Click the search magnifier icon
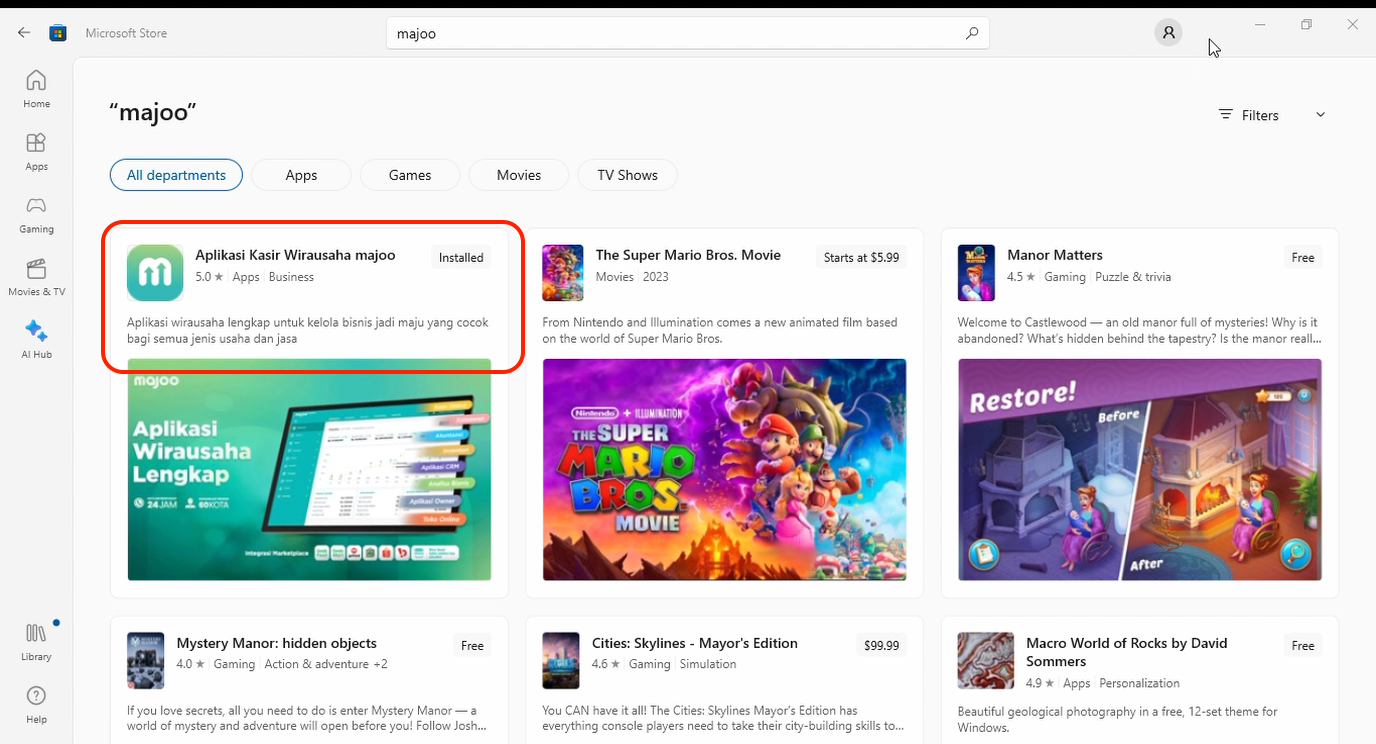 971,33
